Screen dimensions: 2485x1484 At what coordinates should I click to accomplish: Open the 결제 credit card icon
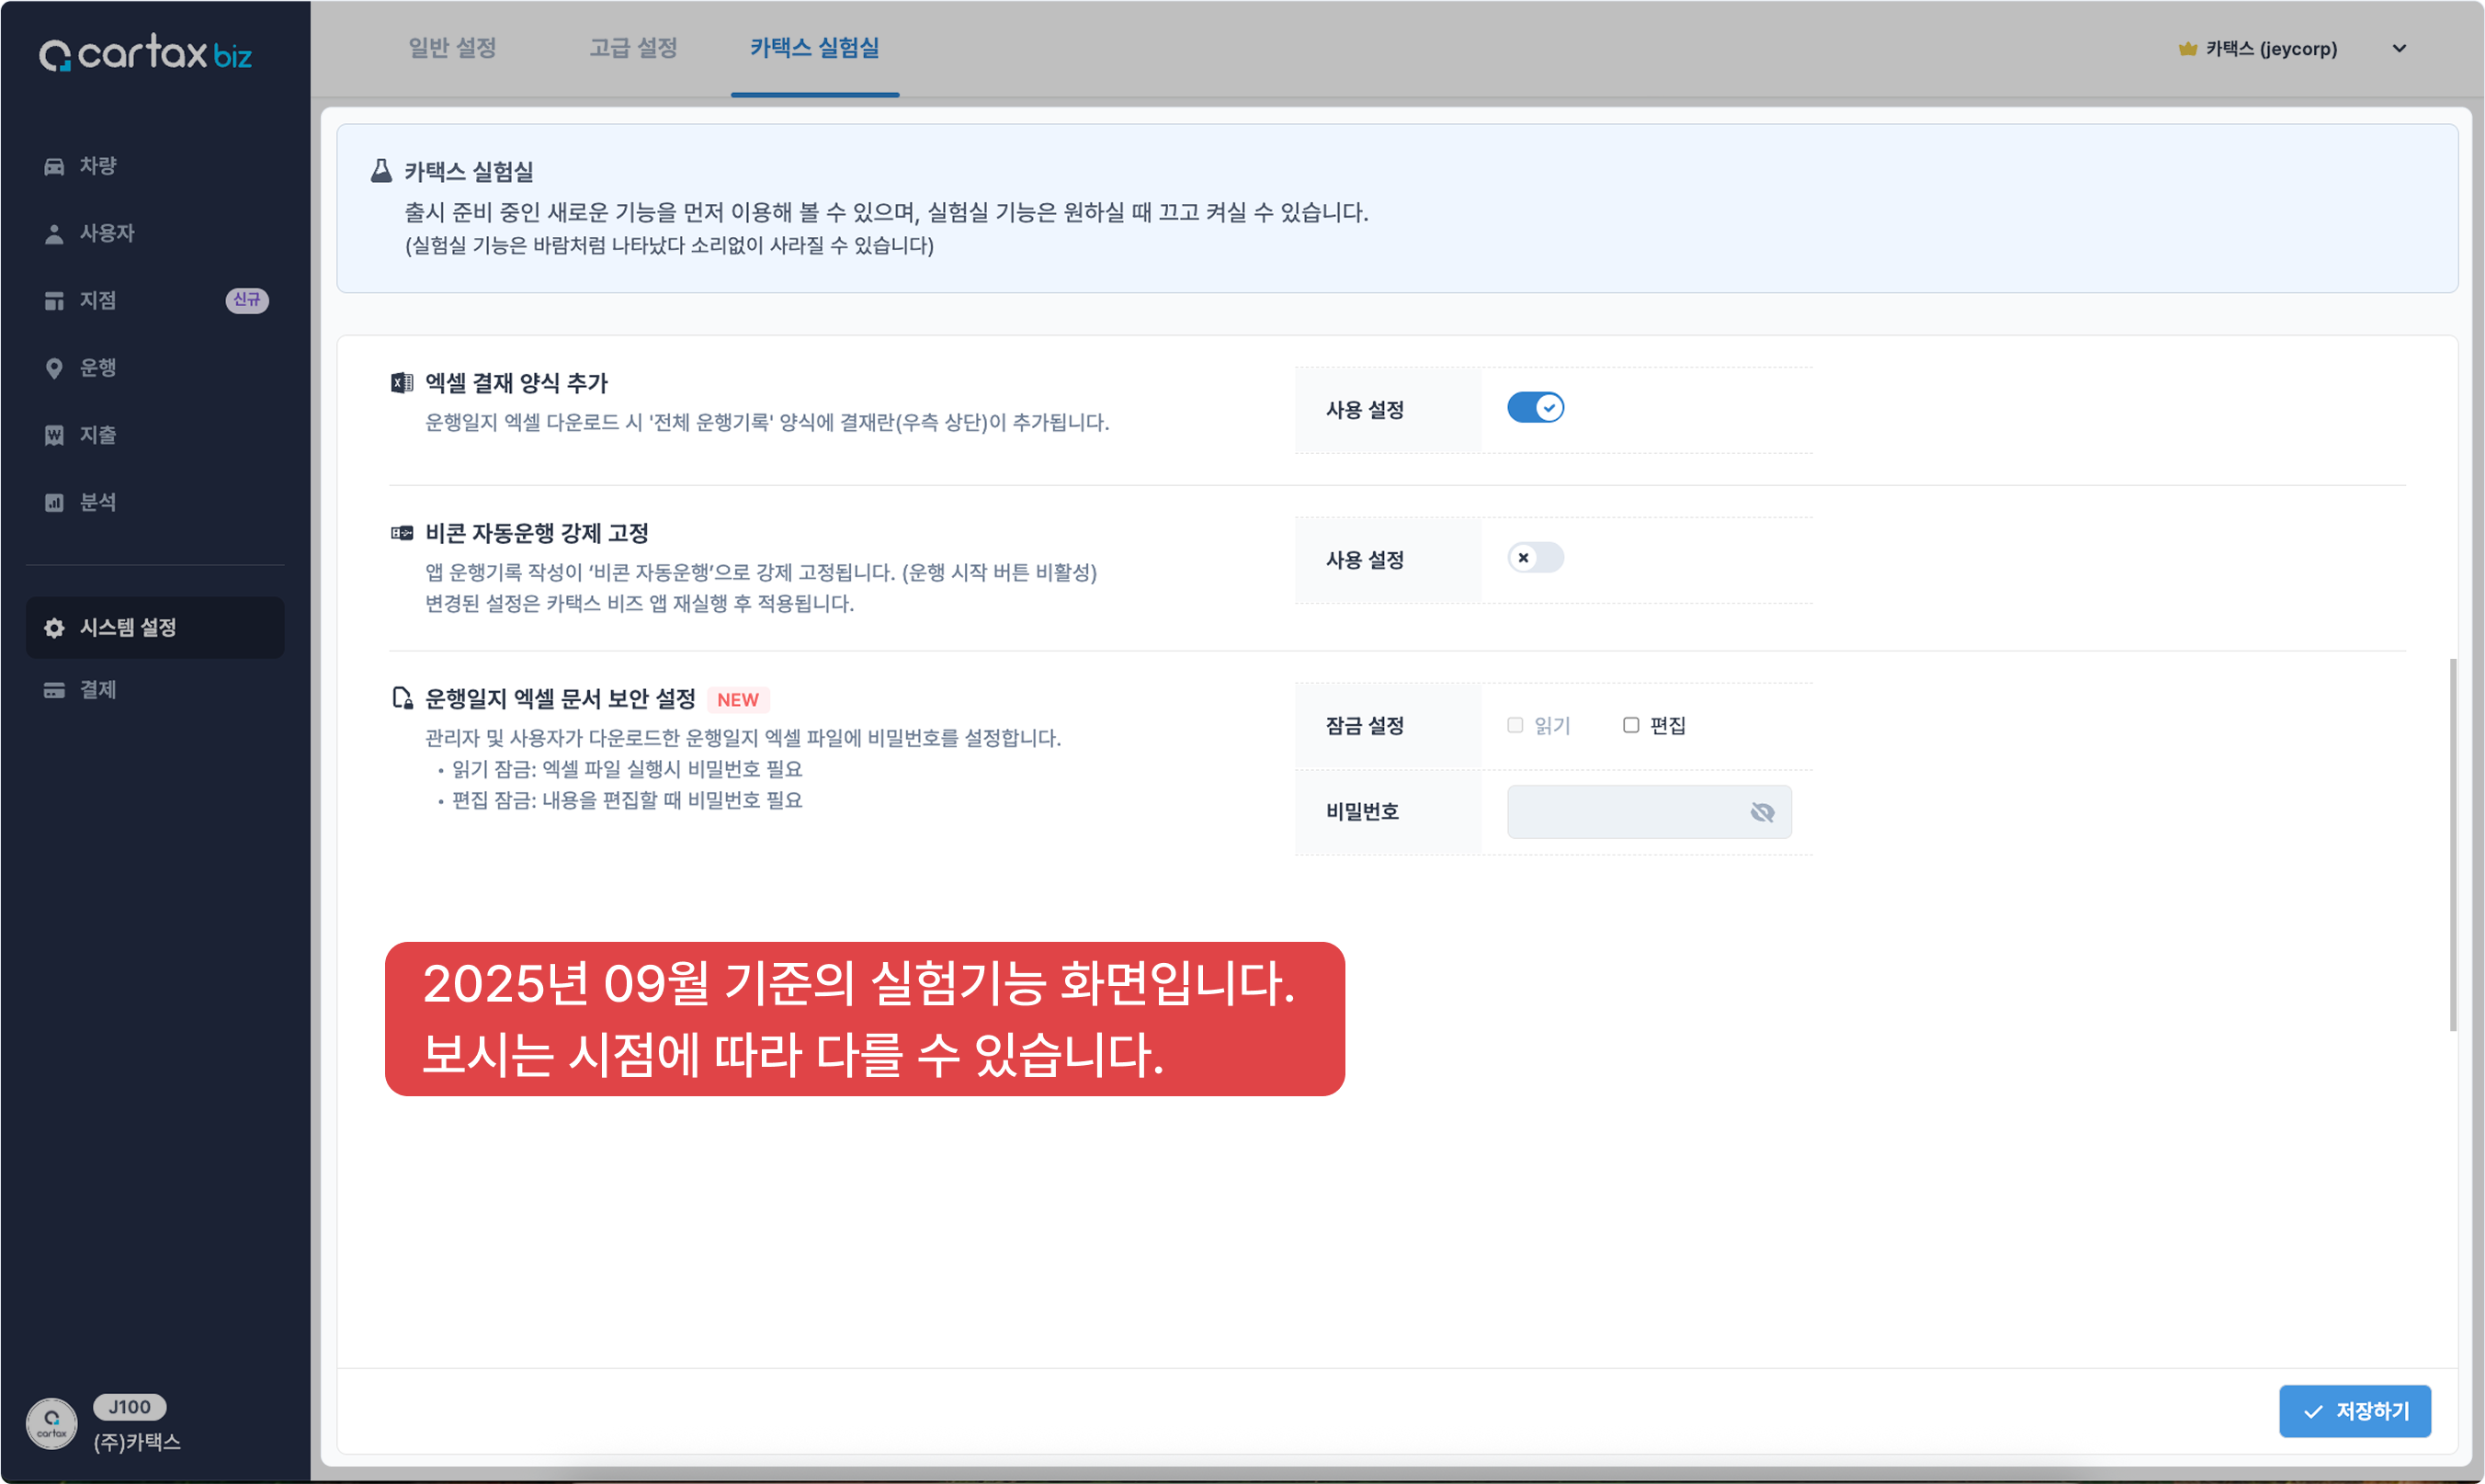pyautogui.click(x=54, y=690)
